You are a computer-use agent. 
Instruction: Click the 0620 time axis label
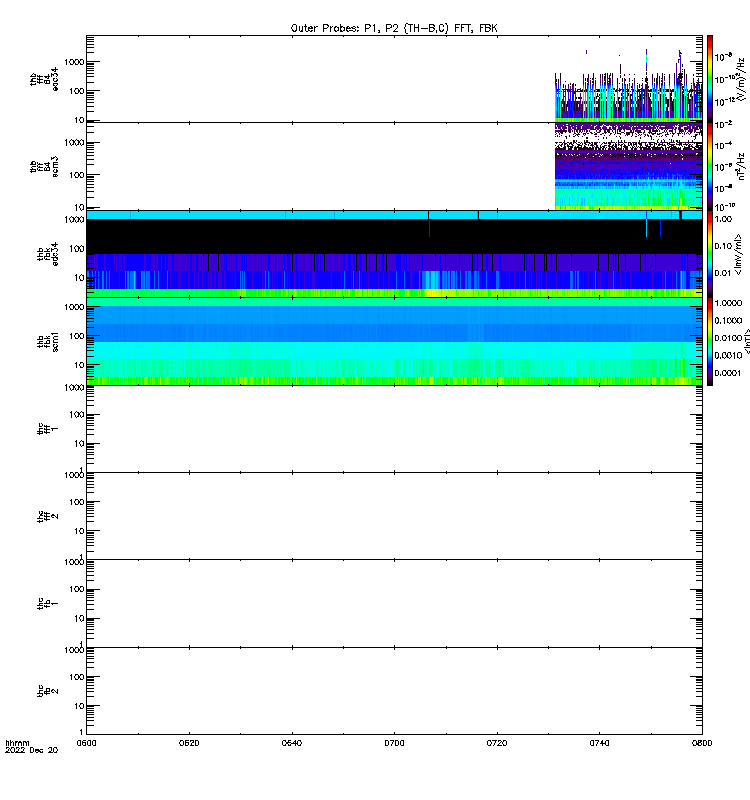tap(189, 743)
